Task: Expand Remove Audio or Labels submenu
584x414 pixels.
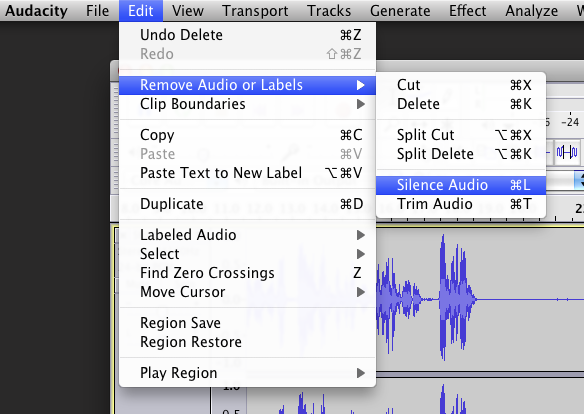Action: click(x=247, y=85)
